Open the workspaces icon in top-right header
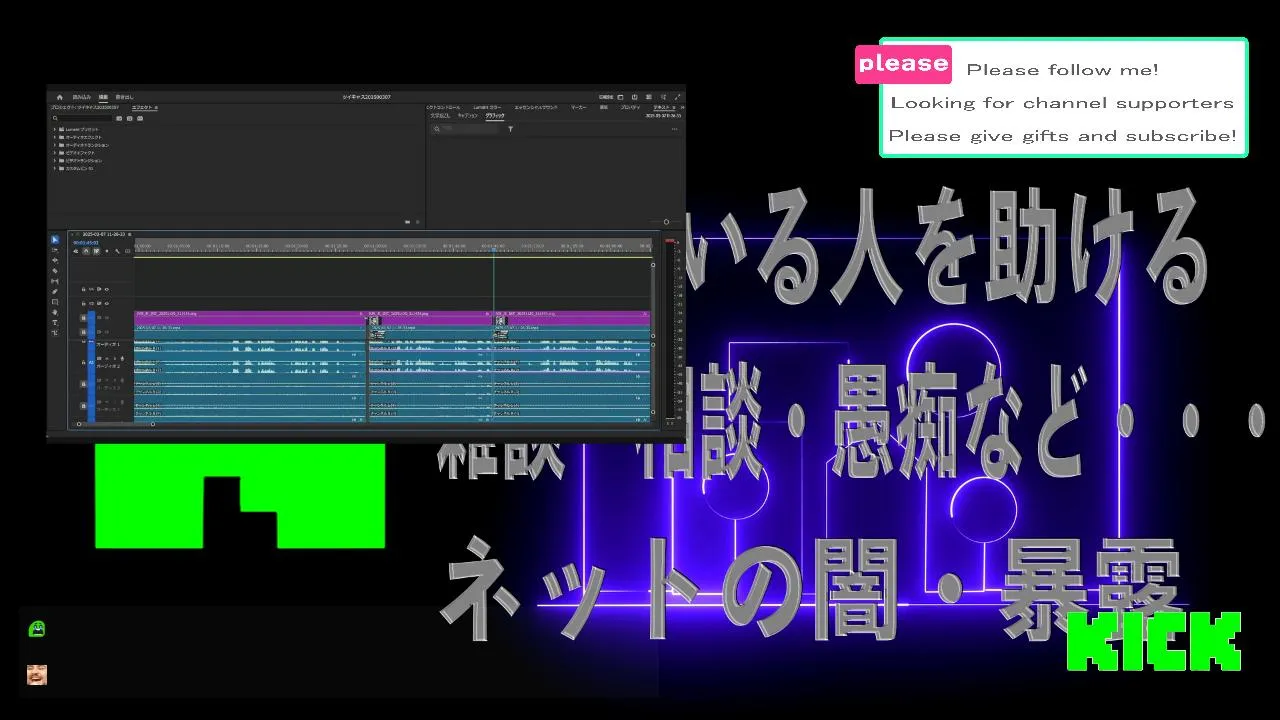 (x=620, y=97)
